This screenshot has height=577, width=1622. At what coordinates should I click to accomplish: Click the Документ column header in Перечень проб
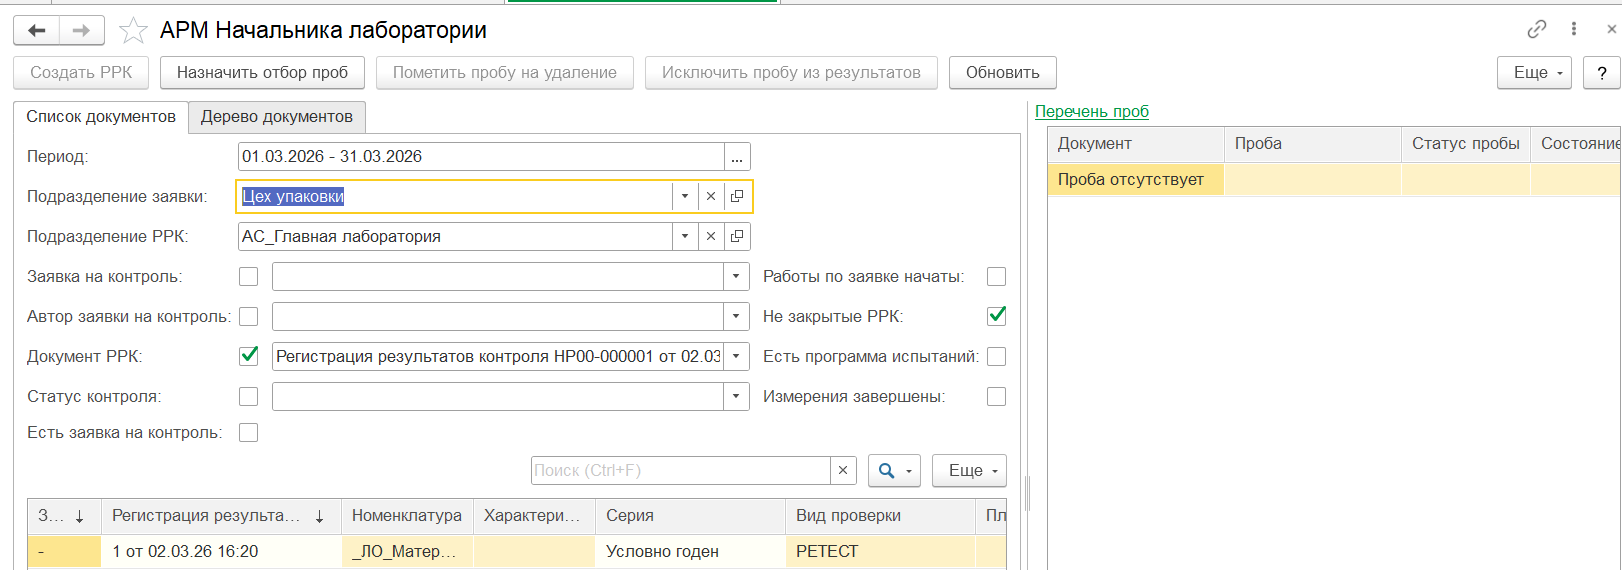pos(1136,144)
